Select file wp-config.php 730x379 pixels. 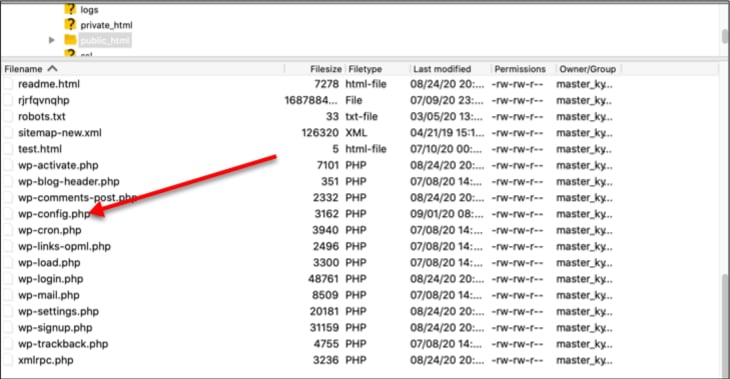click(x=54, y=214)
